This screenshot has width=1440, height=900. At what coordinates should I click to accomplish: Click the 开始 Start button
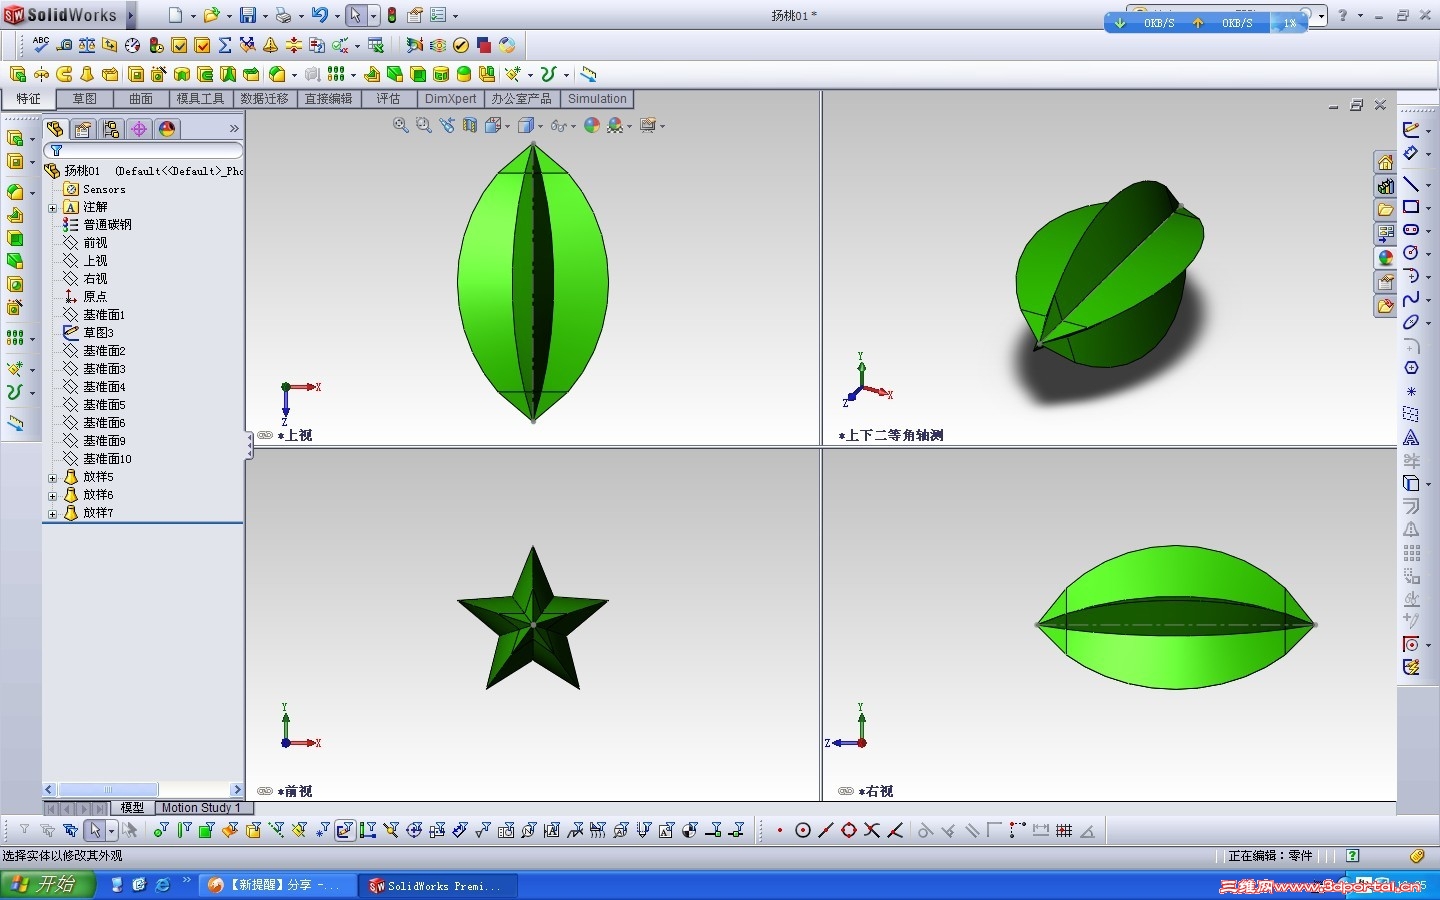tap(48, 885)
